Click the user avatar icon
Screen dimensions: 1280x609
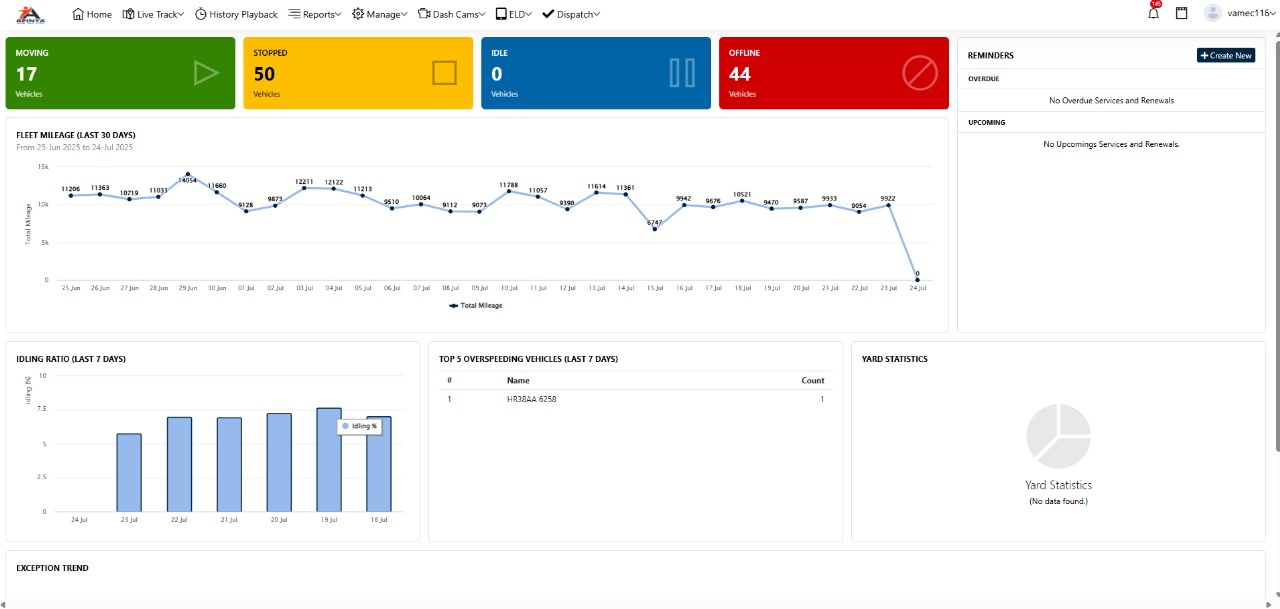(1213, 14)
